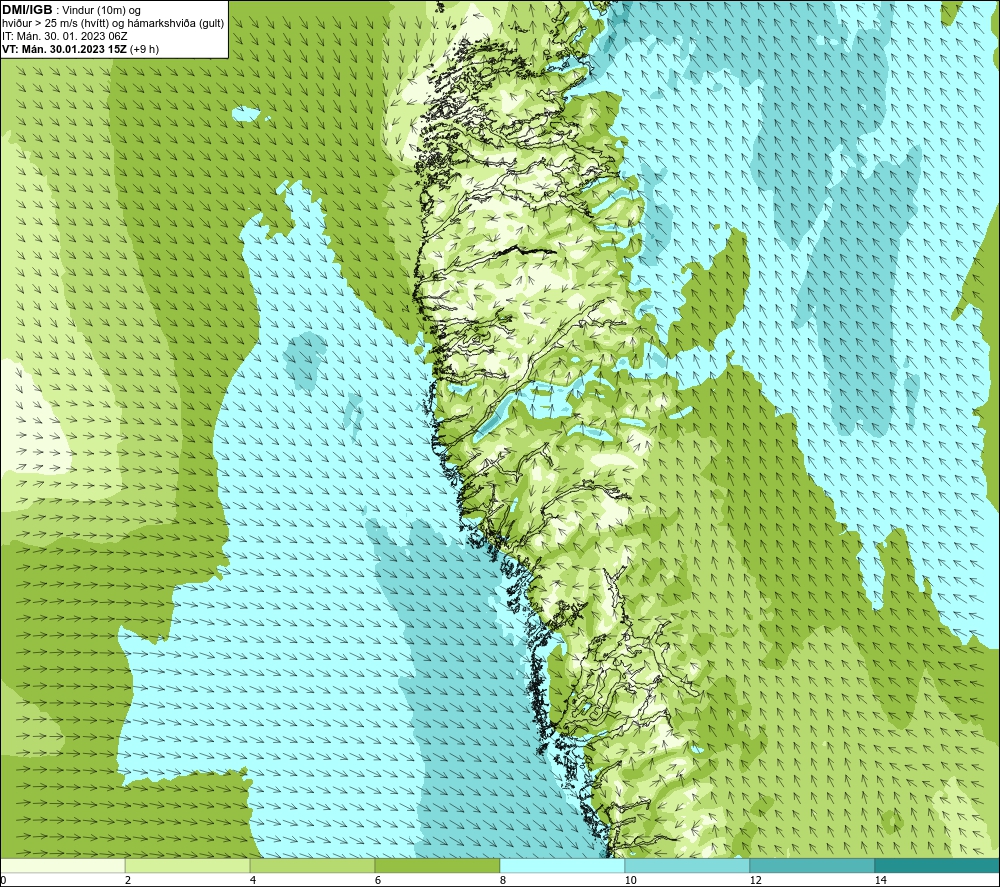Pick the dark teal above-14 m/s scale swatch
This screenshot has height=887, width=1000.
(x=937, y=865)
